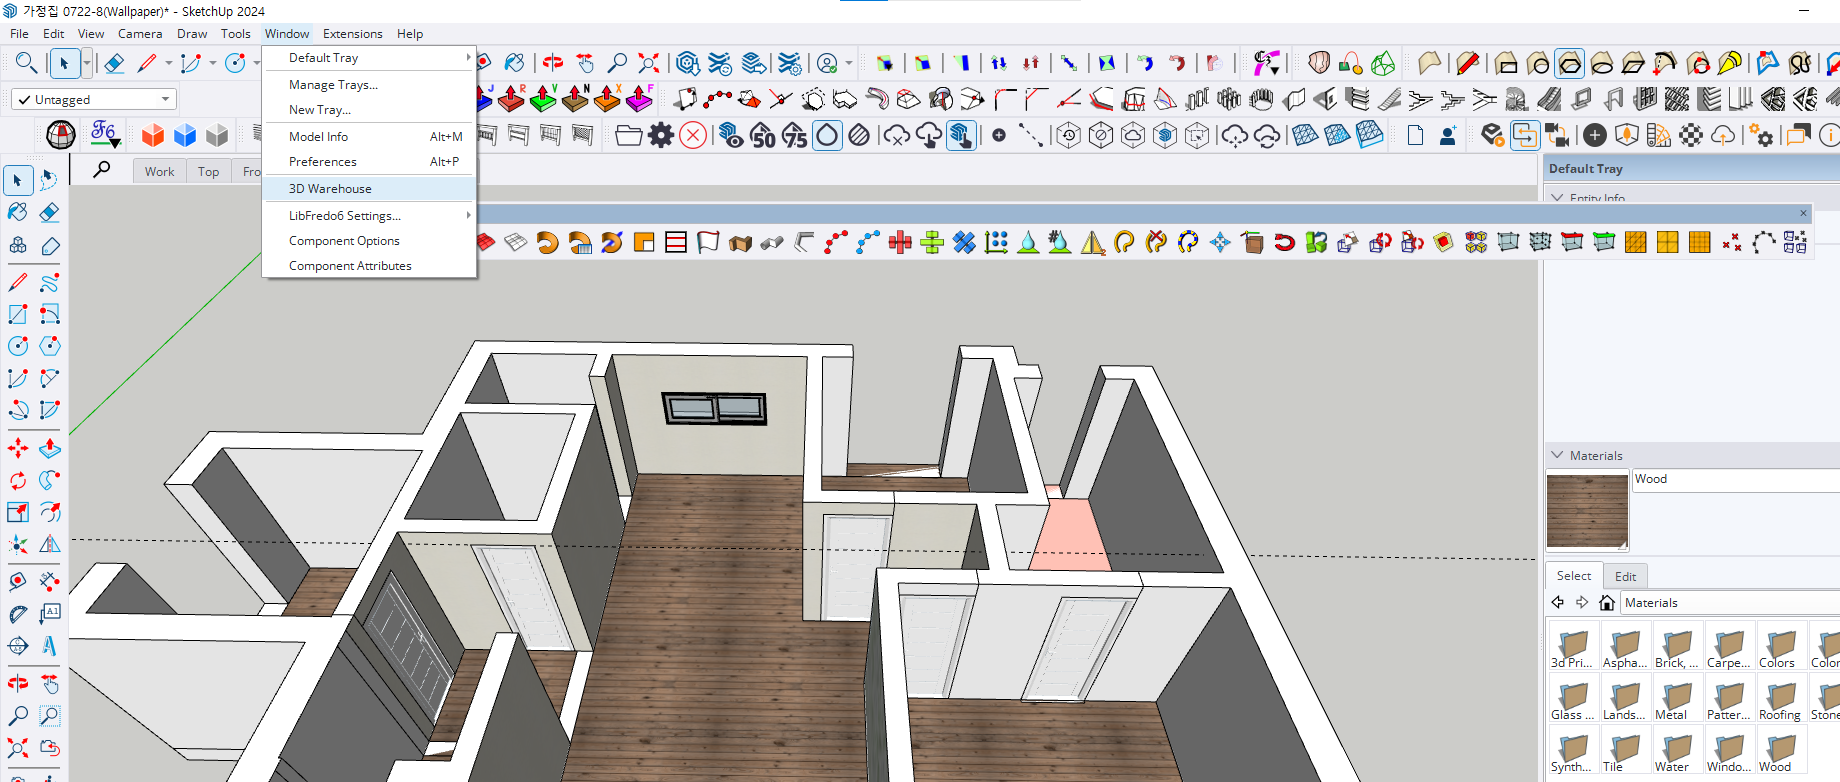1840x782 pixels.
Task: Click the new blank document icon
Action: (1415, 135)
